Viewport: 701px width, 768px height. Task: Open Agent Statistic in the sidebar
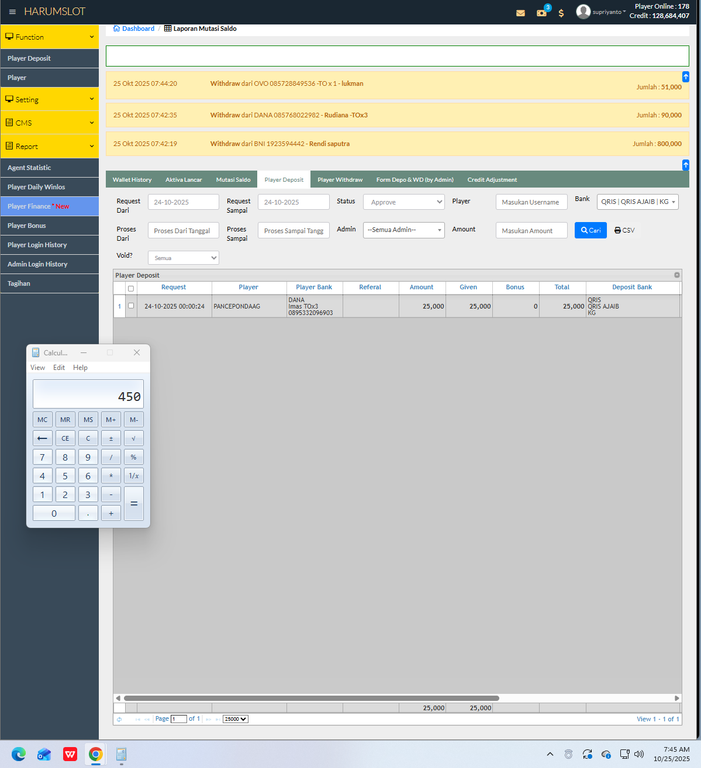point(49,168)
